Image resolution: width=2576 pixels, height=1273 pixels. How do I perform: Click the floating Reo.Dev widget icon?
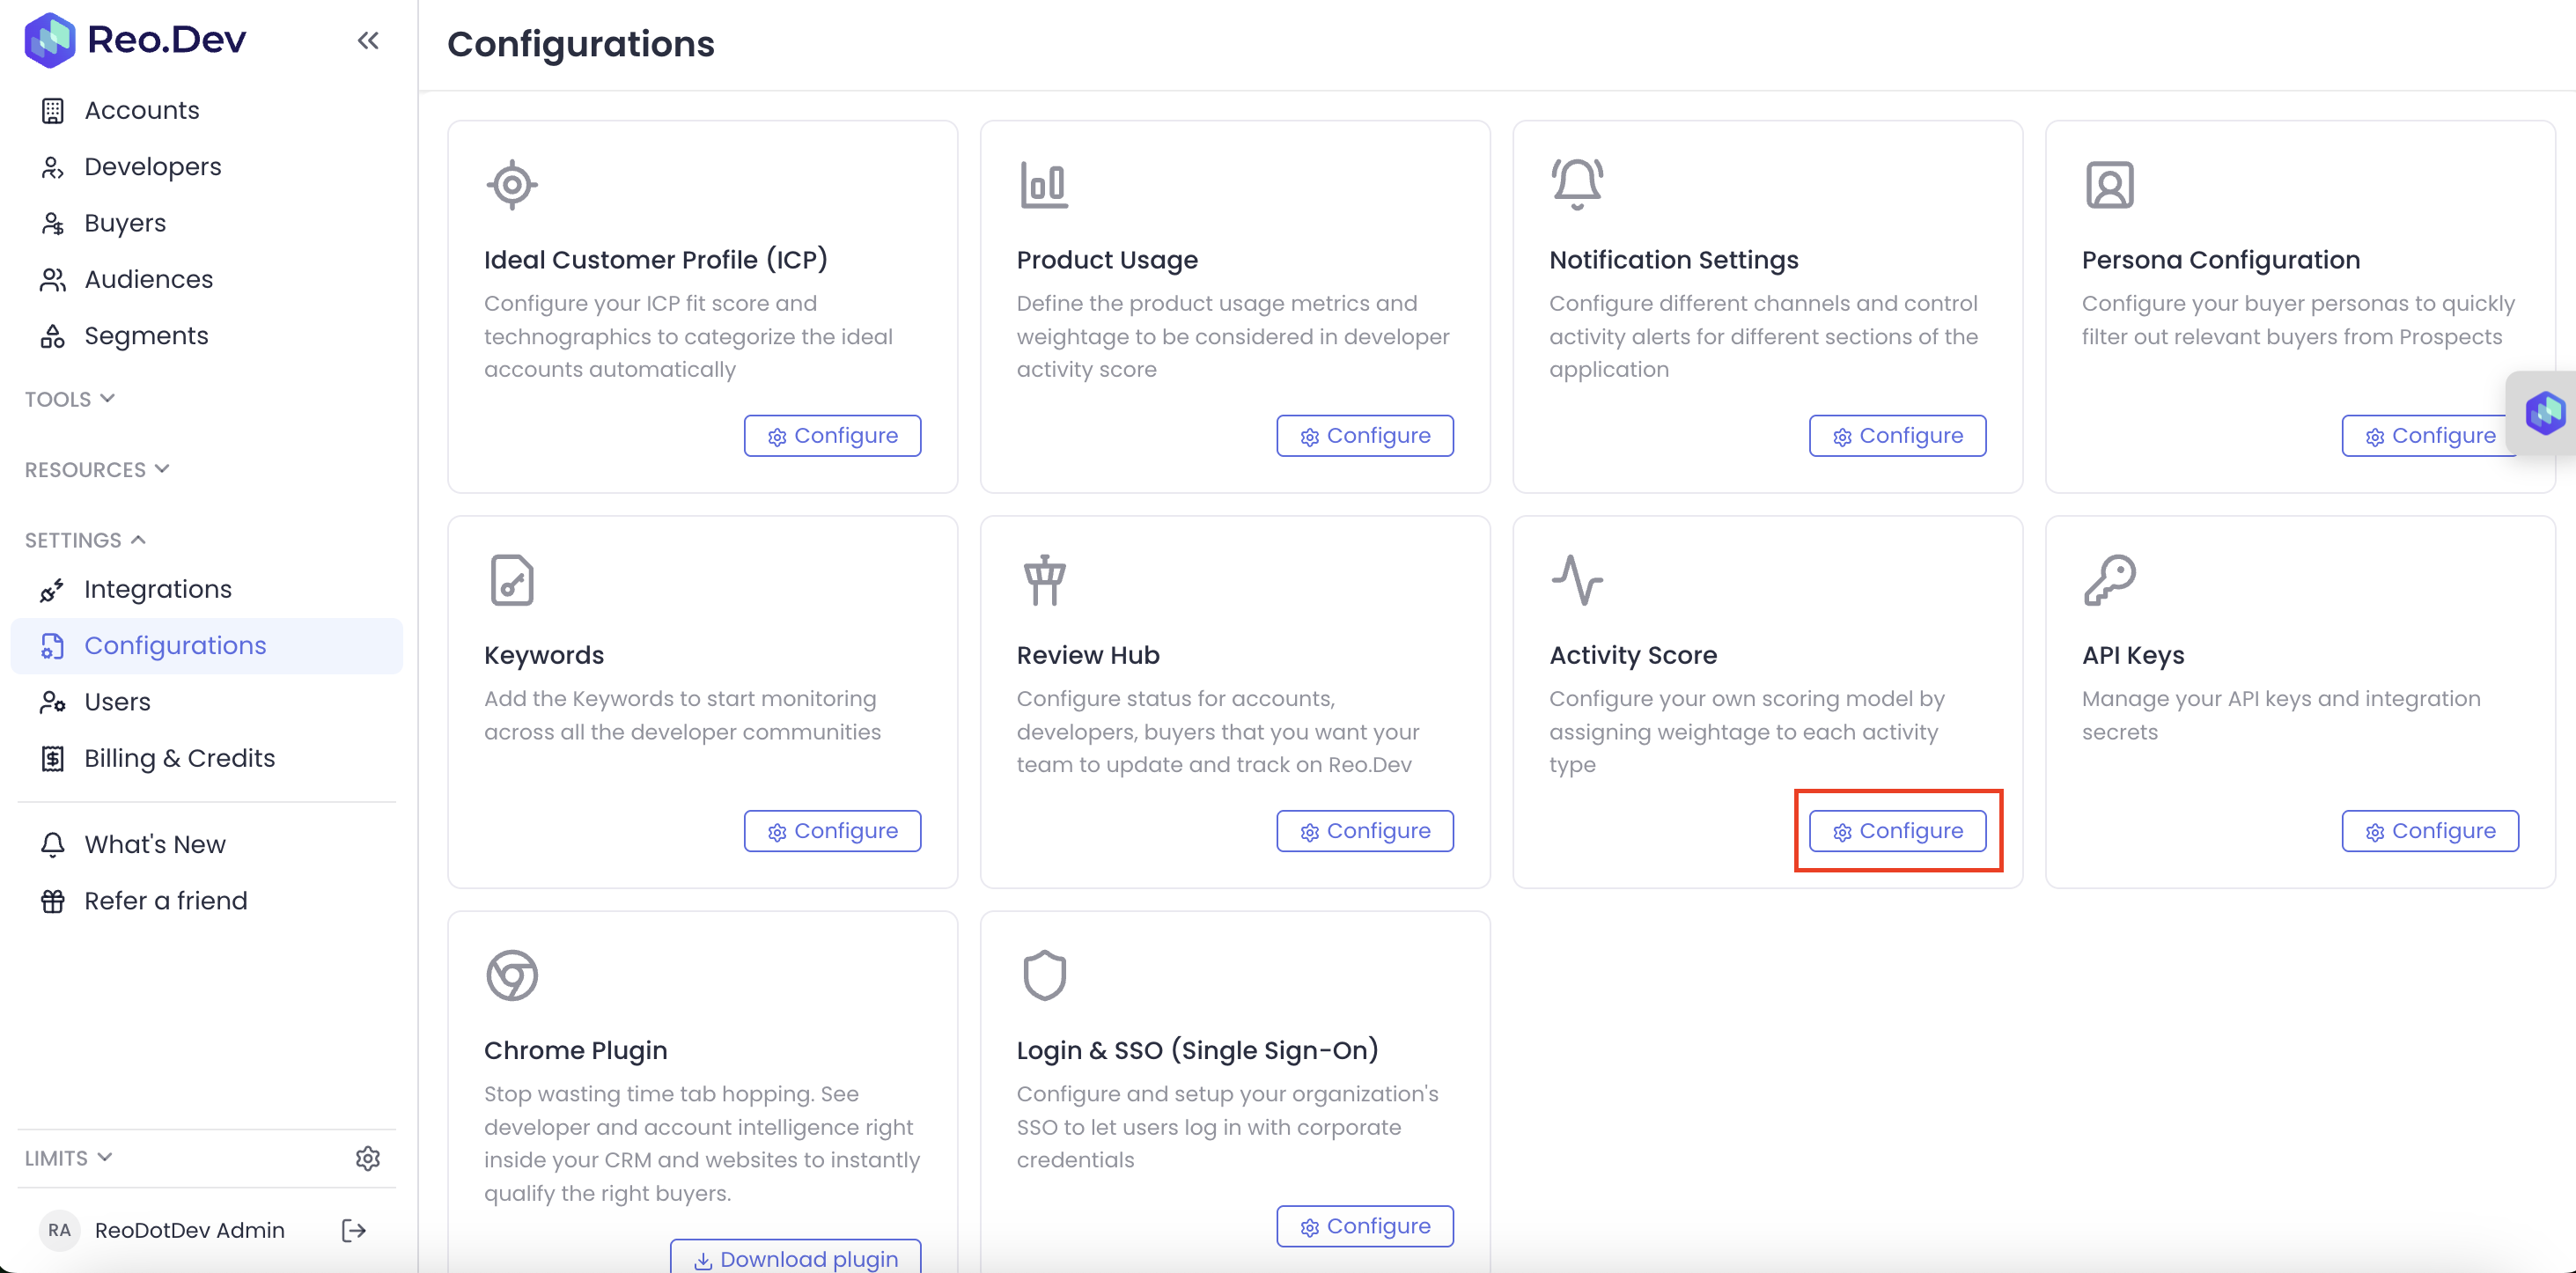pyautogui.click(x=2544, y=412)
